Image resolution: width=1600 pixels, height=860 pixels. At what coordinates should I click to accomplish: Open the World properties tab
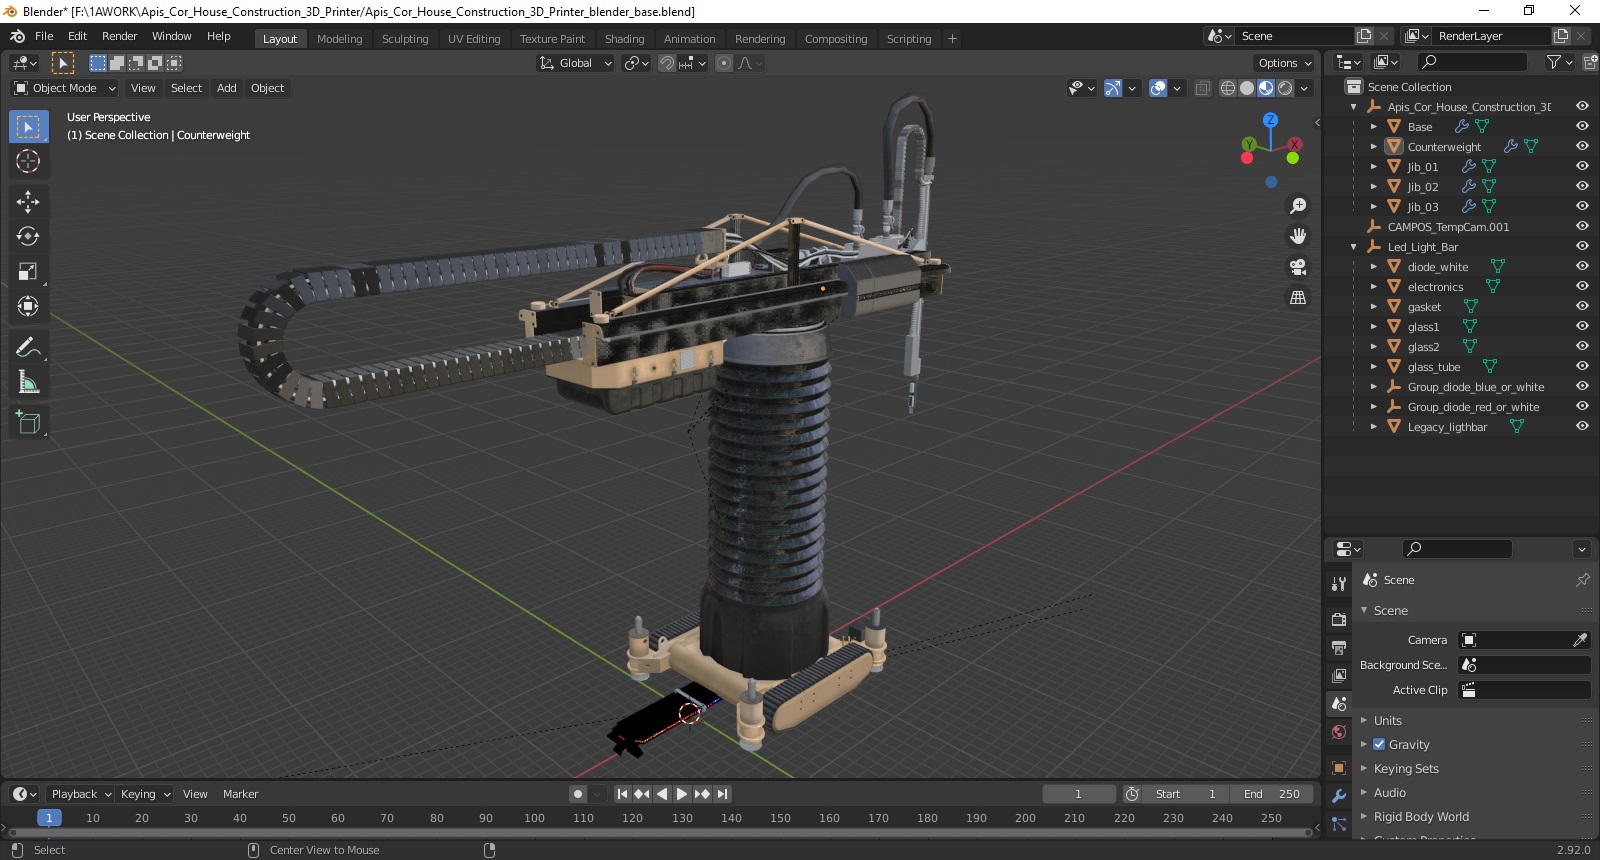click(1339, 732)
